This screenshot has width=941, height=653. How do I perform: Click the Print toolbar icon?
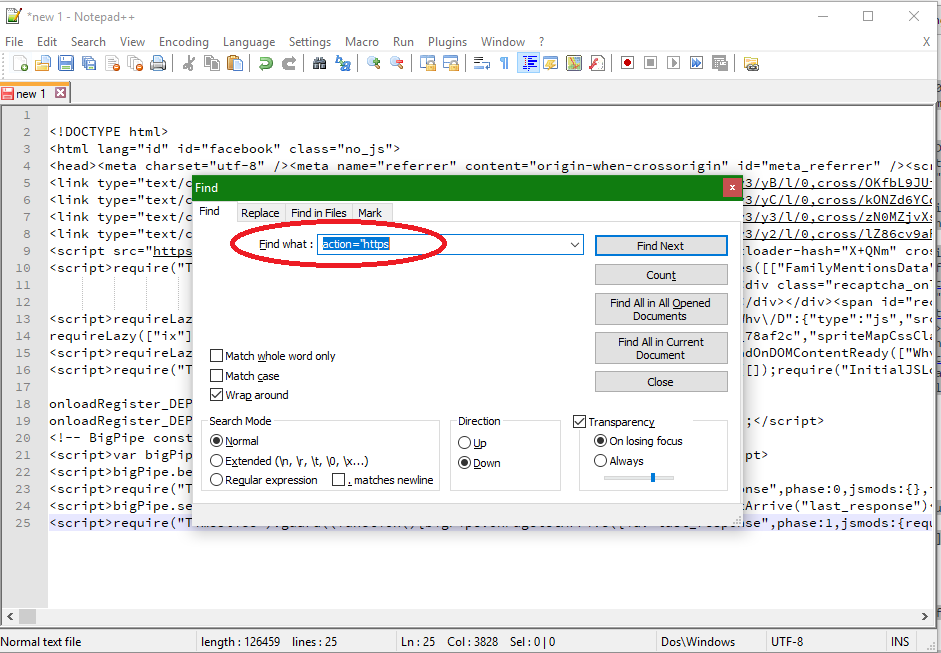[158, 63]
